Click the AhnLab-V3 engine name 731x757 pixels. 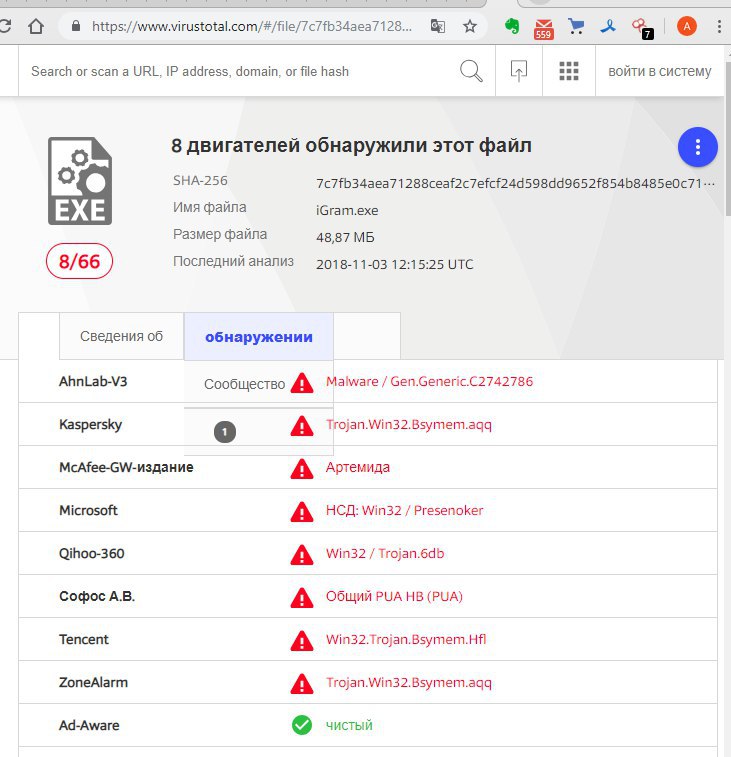[93, 381]
